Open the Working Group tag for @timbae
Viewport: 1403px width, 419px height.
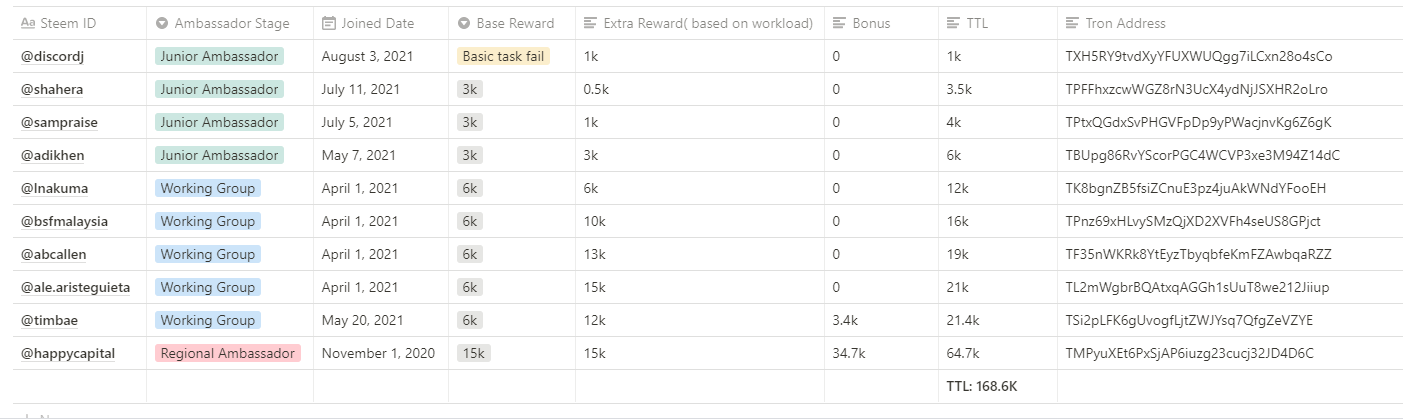click(207, 320)
